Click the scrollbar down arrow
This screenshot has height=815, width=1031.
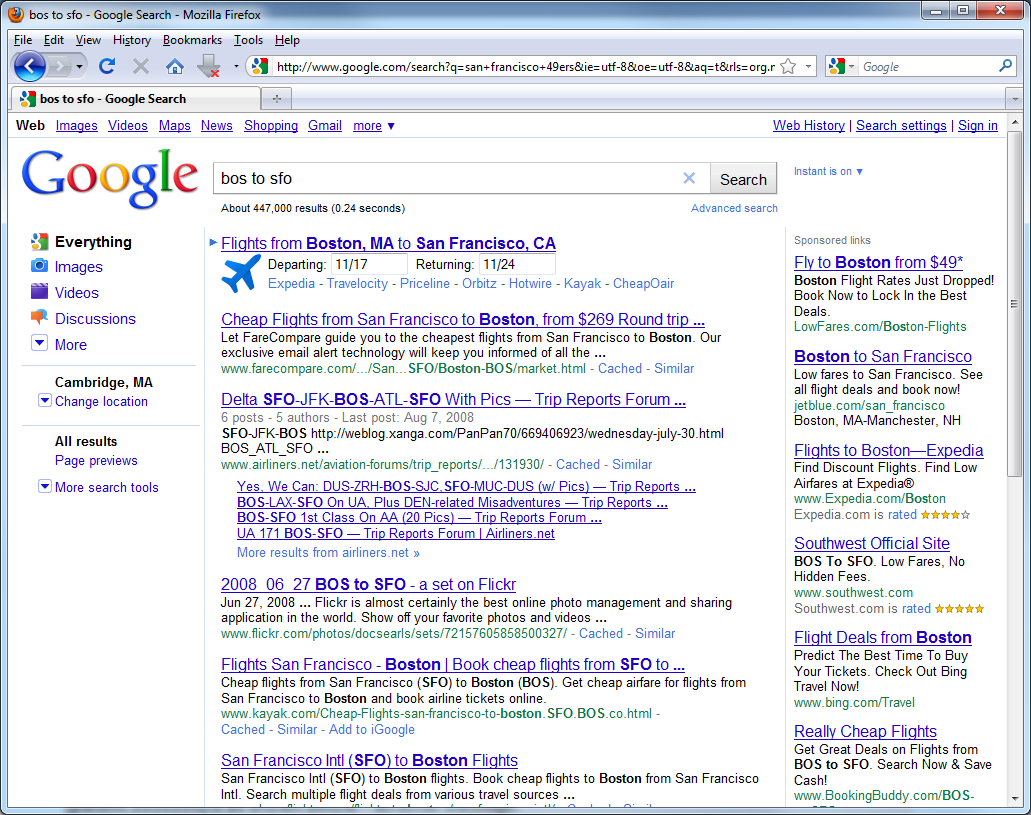click(x=1015, y=799)
